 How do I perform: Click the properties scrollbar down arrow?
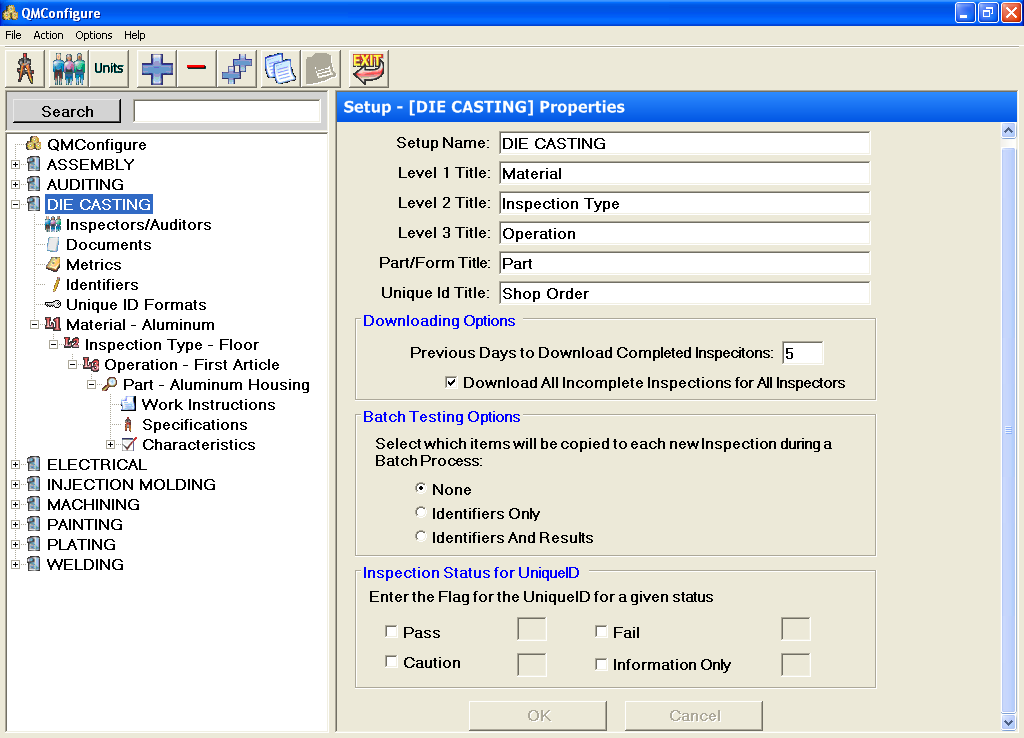click(x=1008, y=723)
